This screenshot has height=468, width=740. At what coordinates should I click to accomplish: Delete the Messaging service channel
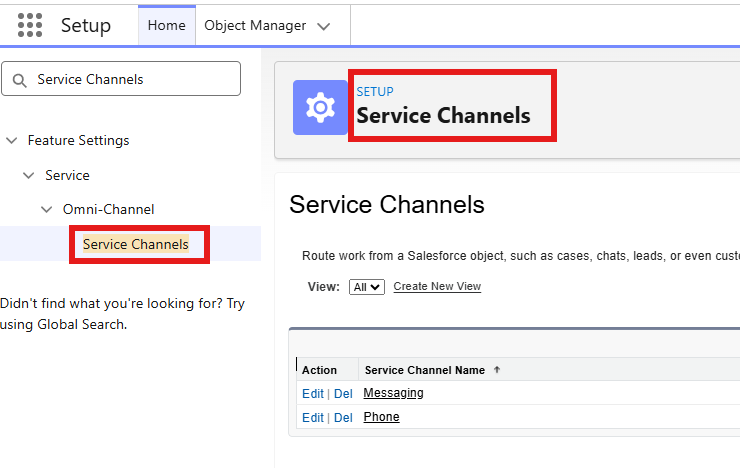[343, 393]
